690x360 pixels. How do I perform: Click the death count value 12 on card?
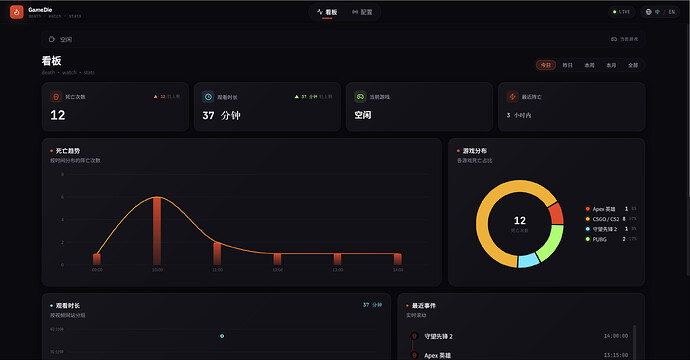point(58,115)
